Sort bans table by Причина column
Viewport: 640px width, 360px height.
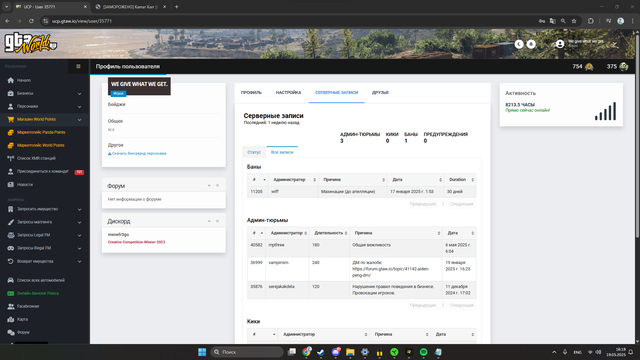352,180
